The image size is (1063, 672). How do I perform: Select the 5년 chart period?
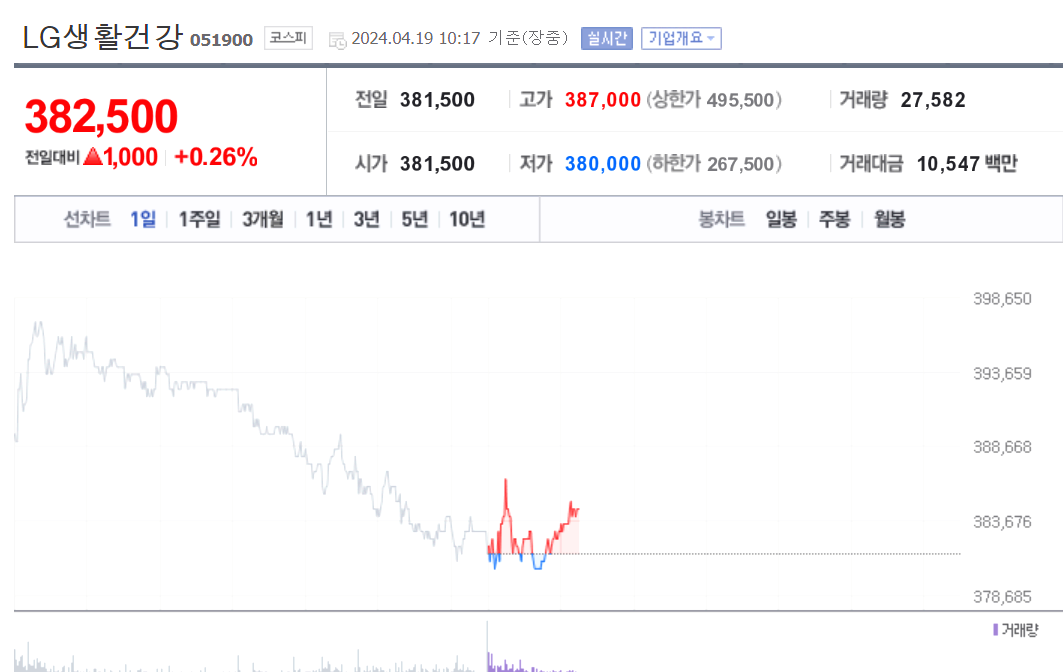point(415,219)
